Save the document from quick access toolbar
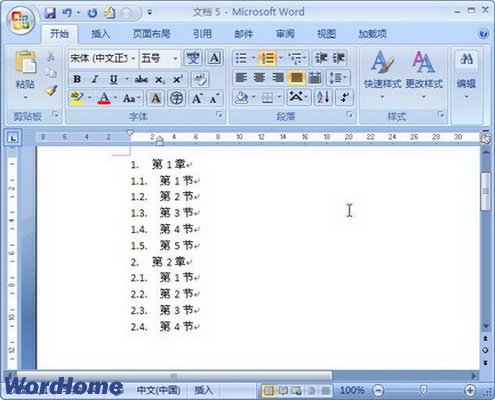This screenshot has width=495, height=400. [x=50, y=13]
